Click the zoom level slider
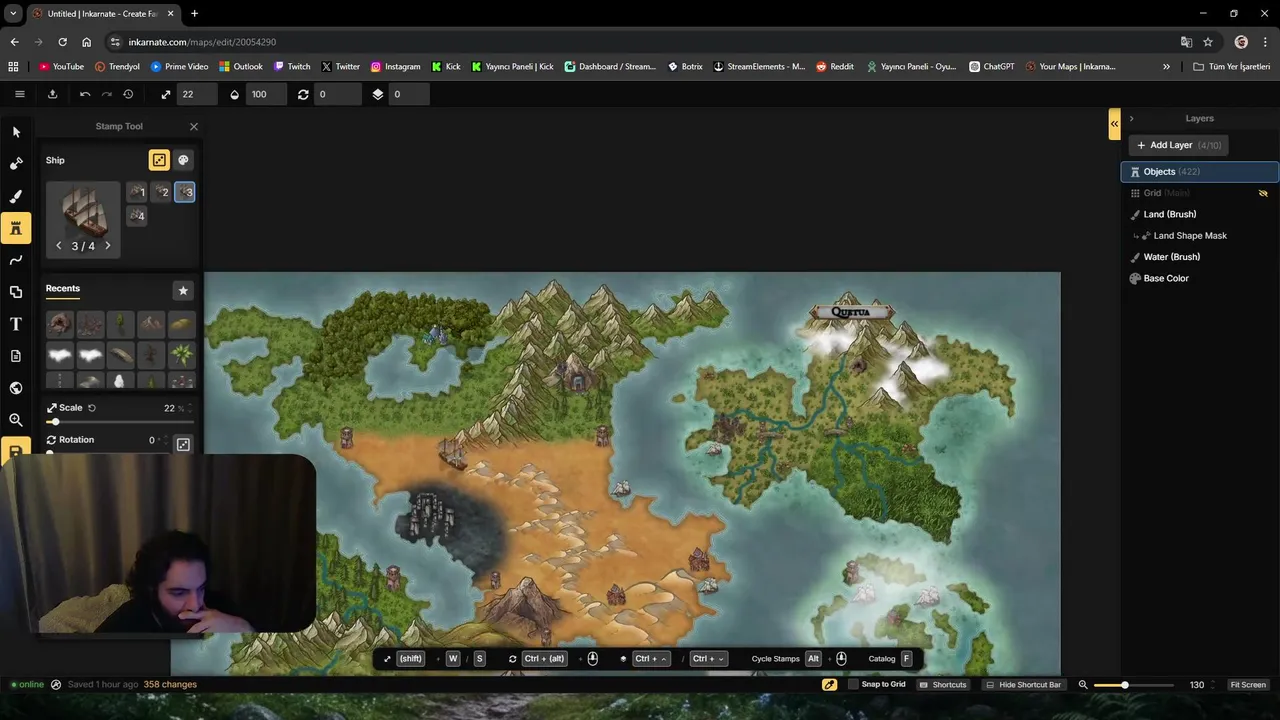This screenshot has height=720, width=1280. [x=1133, y=685]
